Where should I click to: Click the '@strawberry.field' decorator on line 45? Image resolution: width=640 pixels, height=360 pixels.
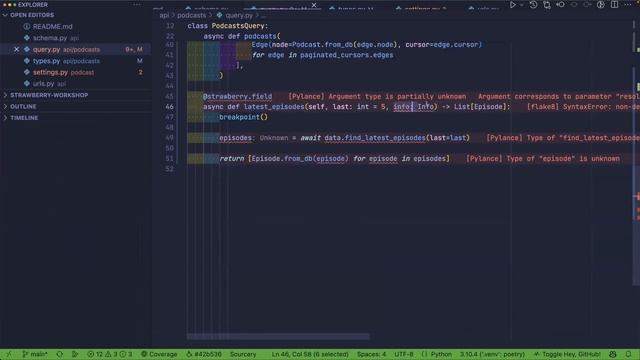coord(238,97)
